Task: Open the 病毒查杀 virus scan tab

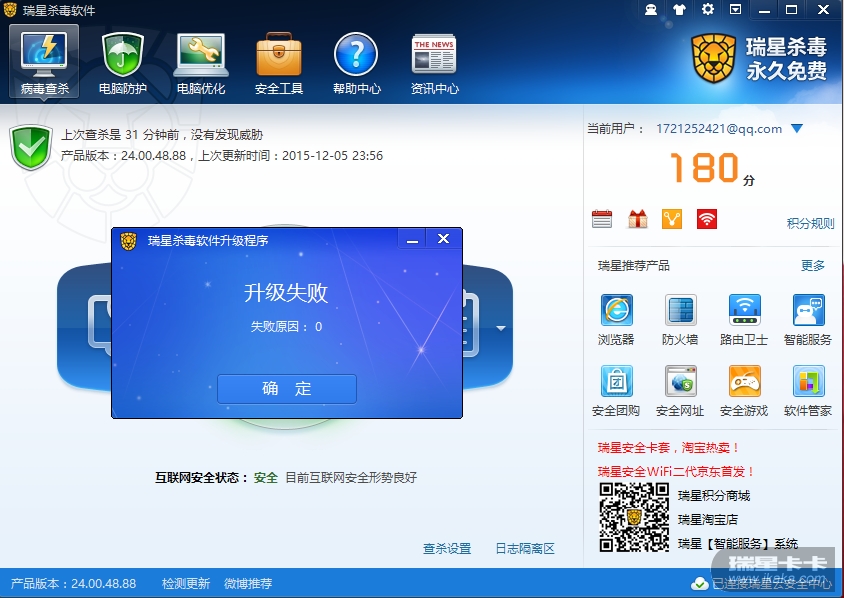Action: pos(44,61)
